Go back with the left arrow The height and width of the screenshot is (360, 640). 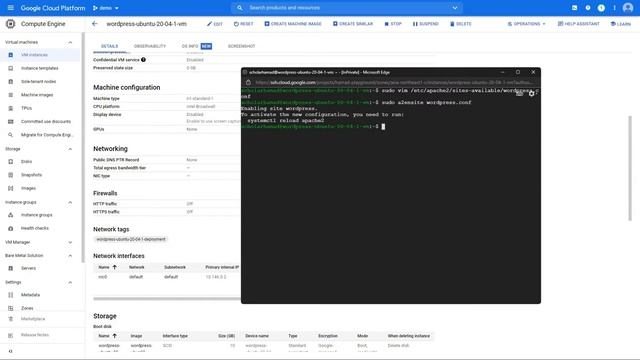(x=95, y=24)
